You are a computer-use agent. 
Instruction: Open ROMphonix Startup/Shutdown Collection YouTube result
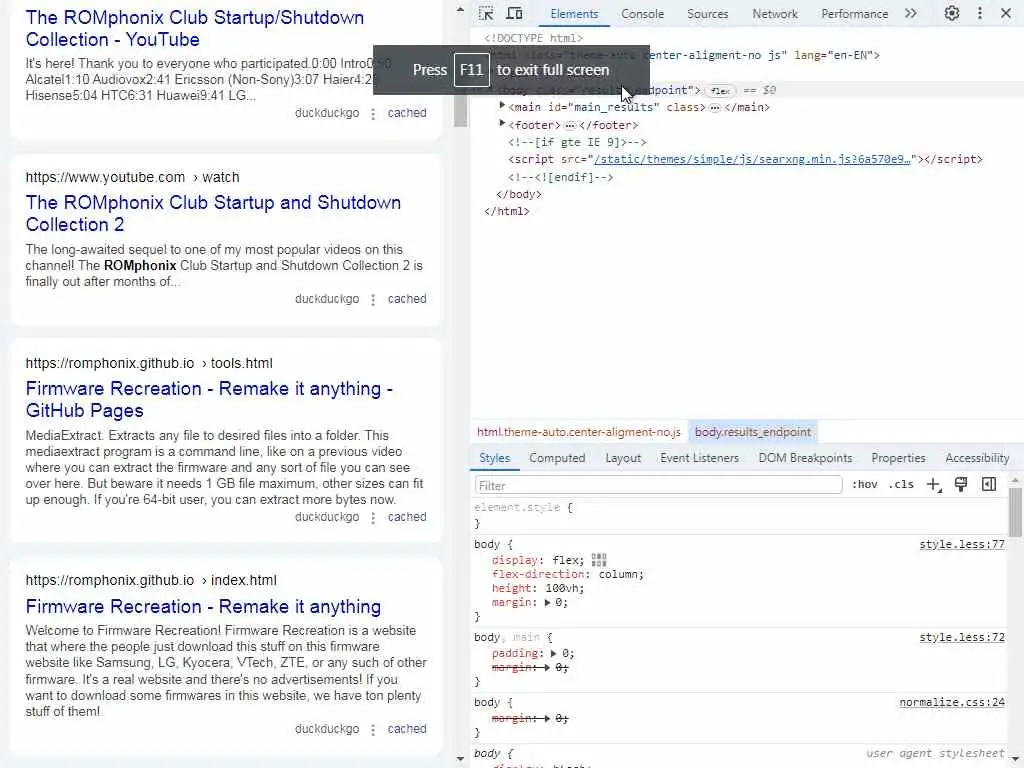(195, 28)
